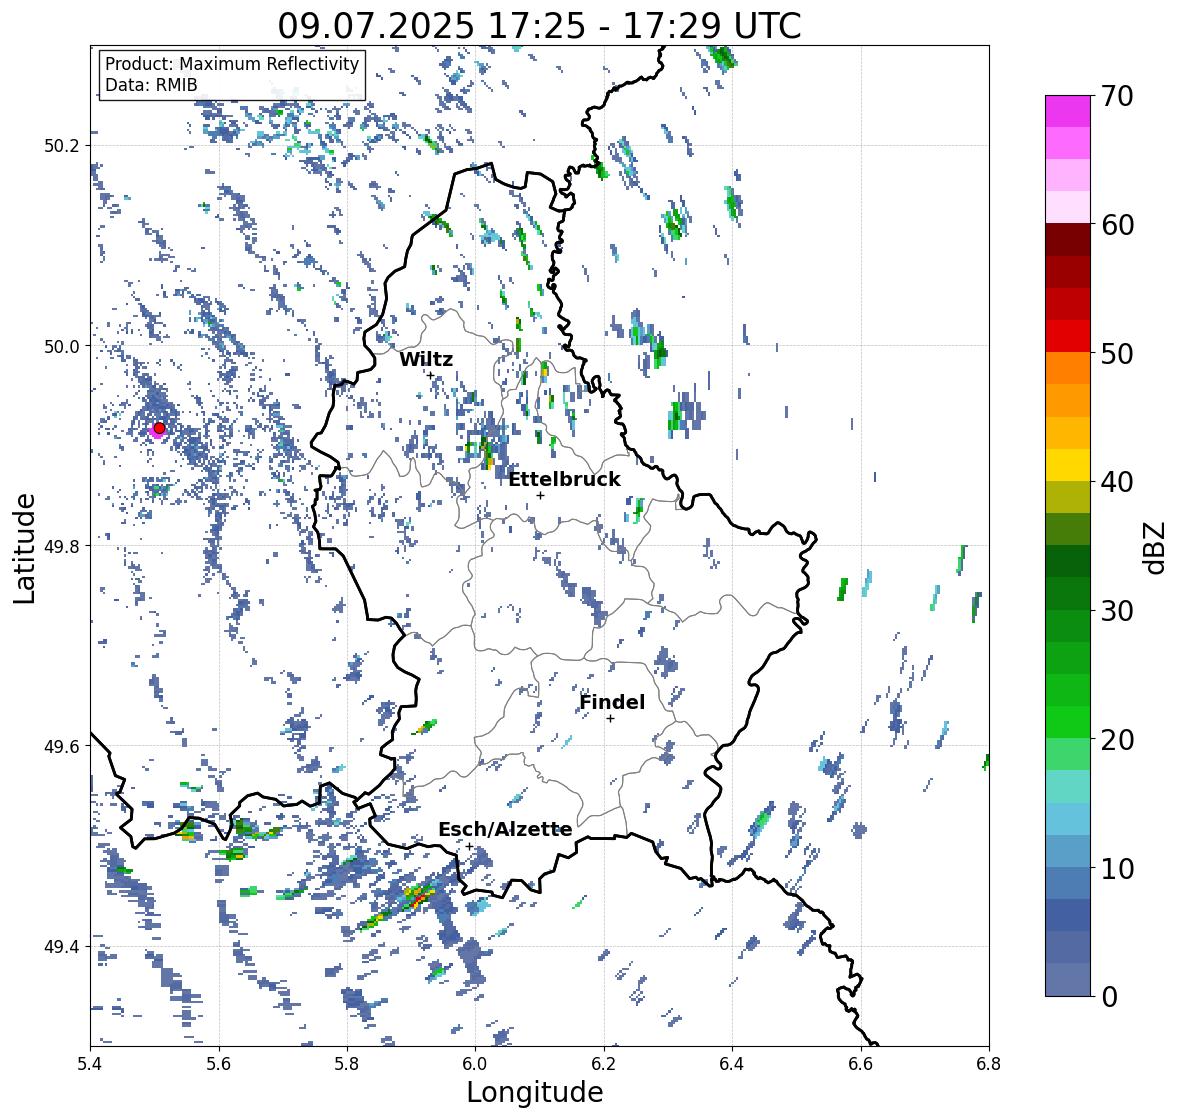Click the plus marker below the Ettelbruck label

(540, 495)
